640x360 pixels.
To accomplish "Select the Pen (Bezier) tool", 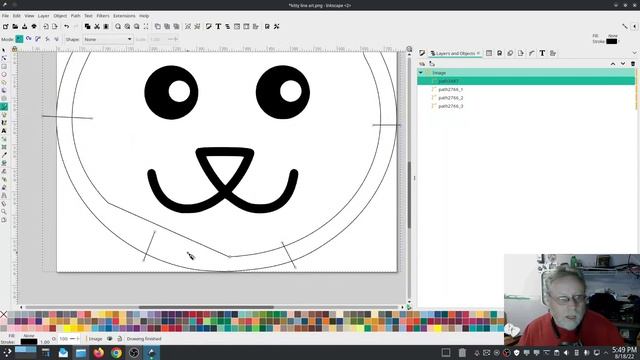I will [x=4, y=107].
